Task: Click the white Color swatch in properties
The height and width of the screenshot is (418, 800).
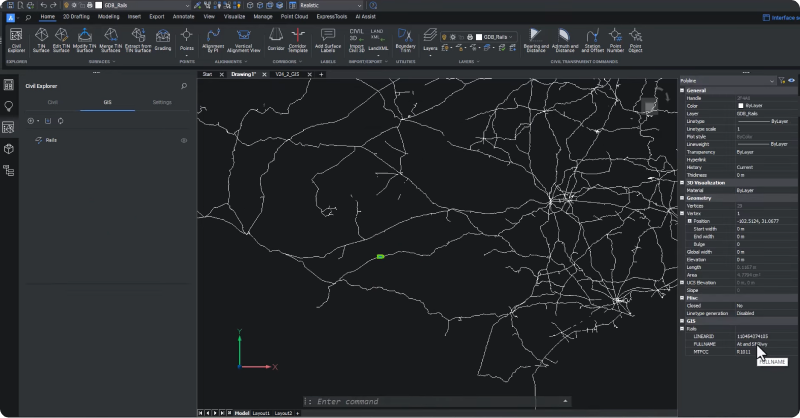Action: coord(740,105)
